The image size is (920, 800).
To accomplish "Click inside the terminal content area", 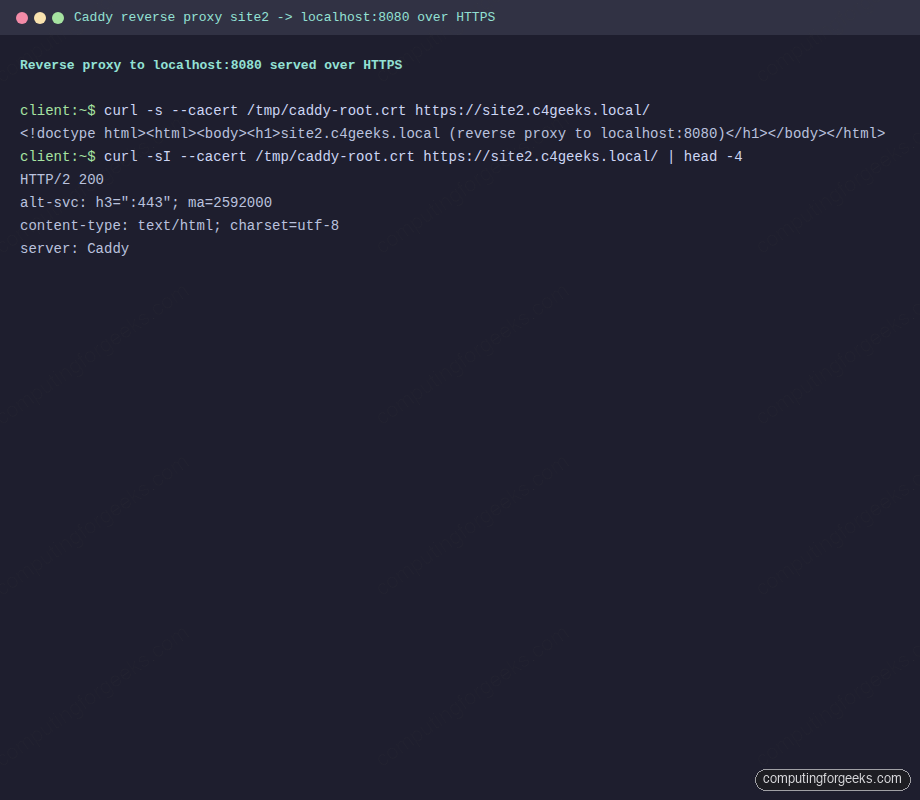I will click(x=460, y=450).
